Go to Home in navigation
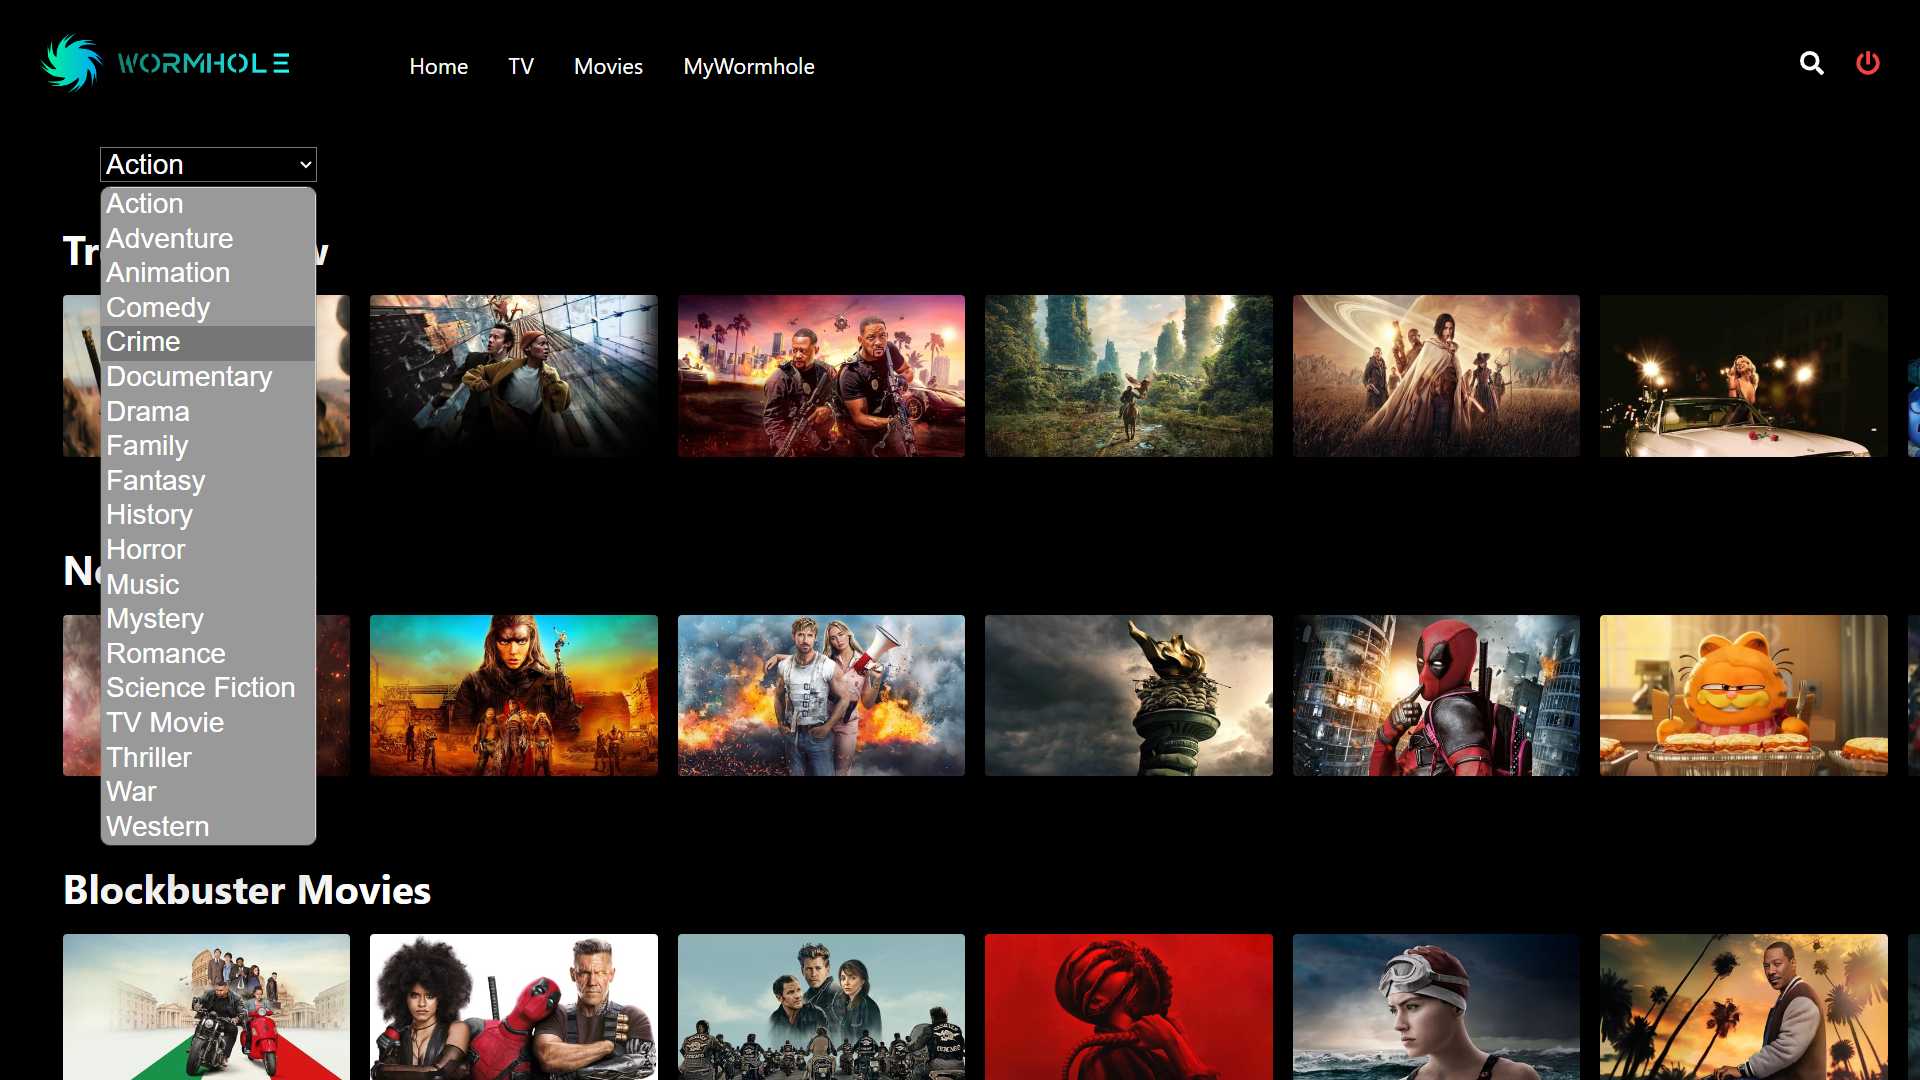Viewport: 1920px width, 1080px height. point(438,67)
